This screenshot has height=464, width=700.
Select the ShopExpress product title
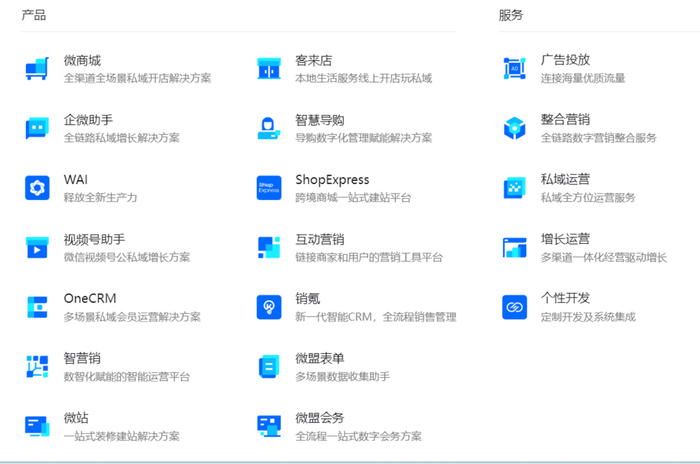pos(332,180)
